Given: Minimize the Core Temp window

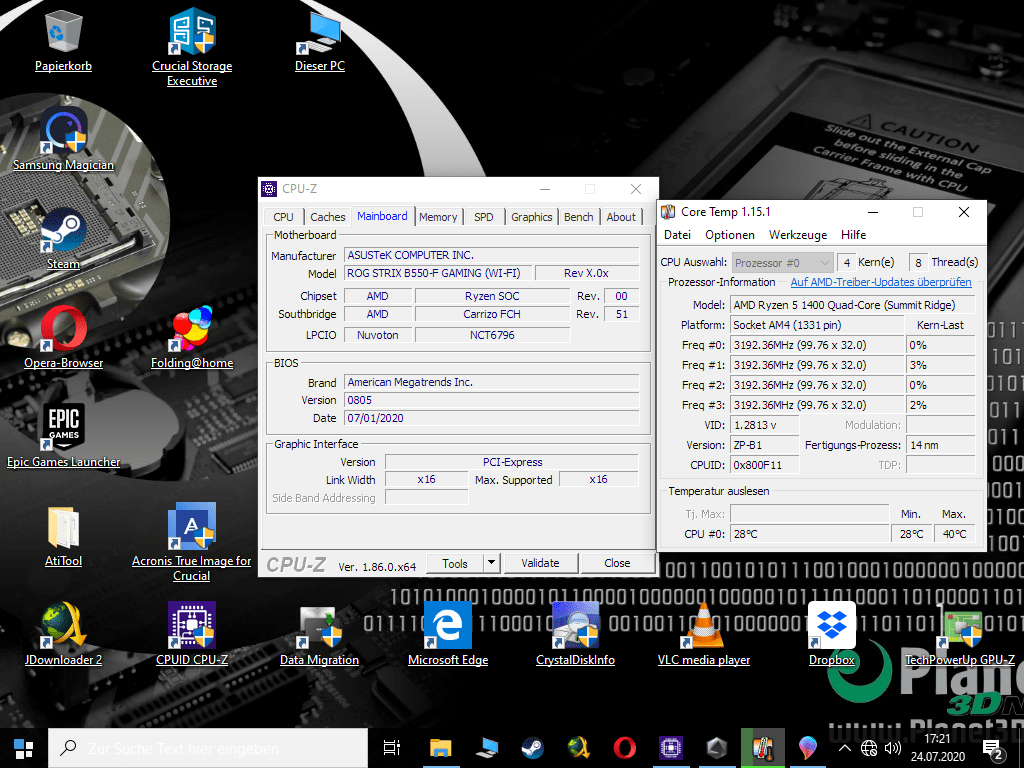Looking at the screenshot, I should point(872,212).
